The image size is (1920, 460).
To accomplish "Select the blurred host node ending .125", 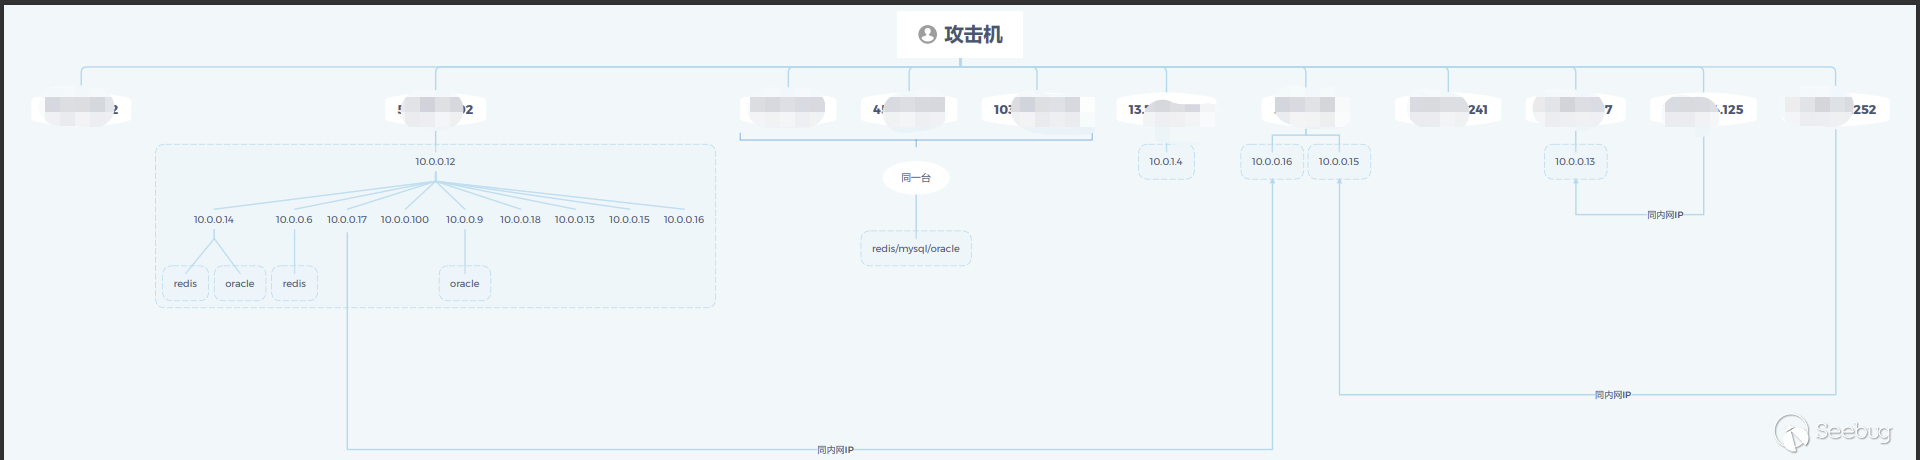I will pos(1704,109).
